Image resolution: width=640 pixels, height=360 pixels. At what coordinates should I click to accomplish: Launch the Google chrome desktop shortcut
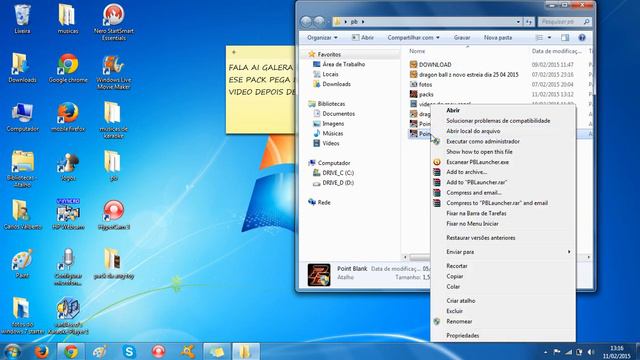[x=68, y=67]
